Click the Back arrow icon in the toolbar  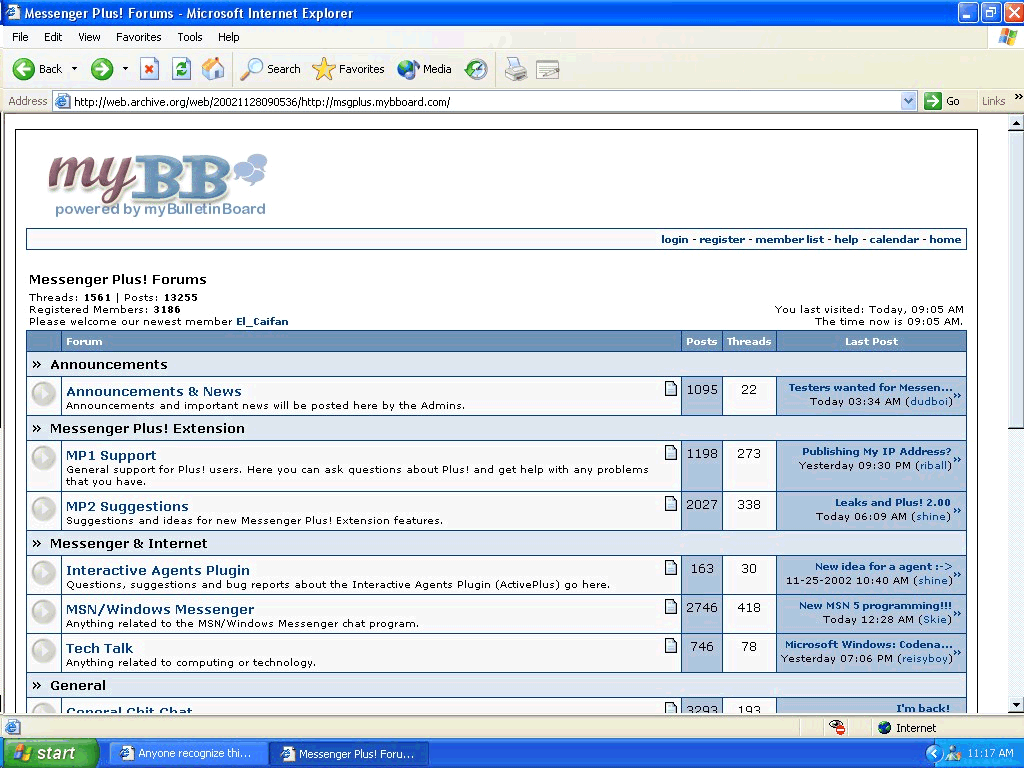tap(24, 69)
